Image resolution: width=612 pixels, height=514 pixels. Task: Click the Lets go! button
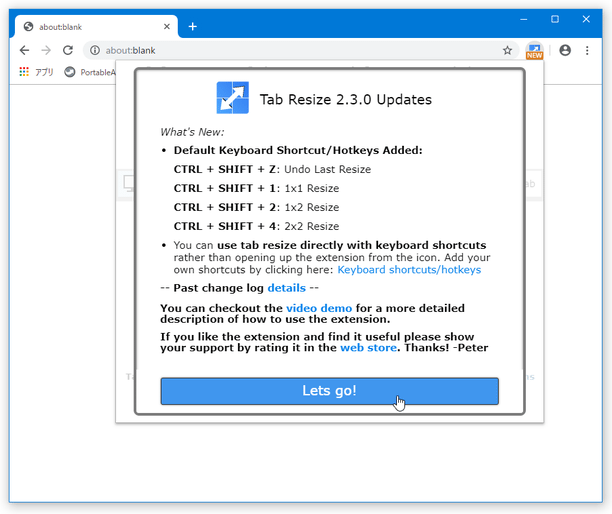tap(329, 391)
